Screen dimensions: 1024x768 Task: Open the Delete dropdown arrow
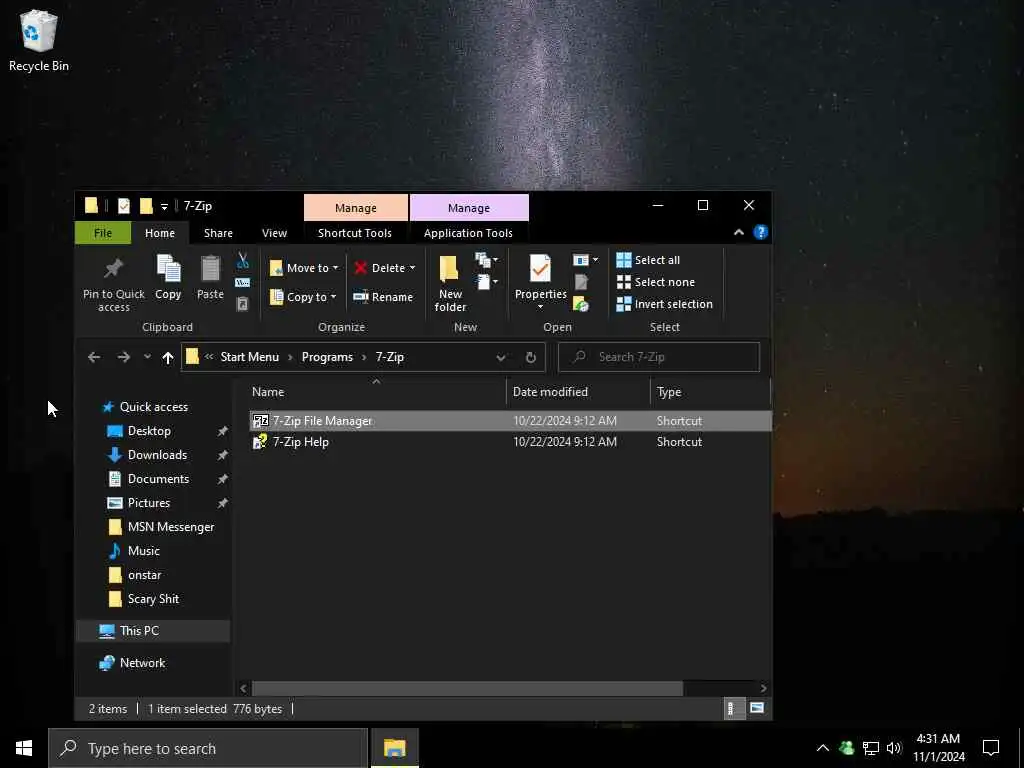[x=412, y=268]
